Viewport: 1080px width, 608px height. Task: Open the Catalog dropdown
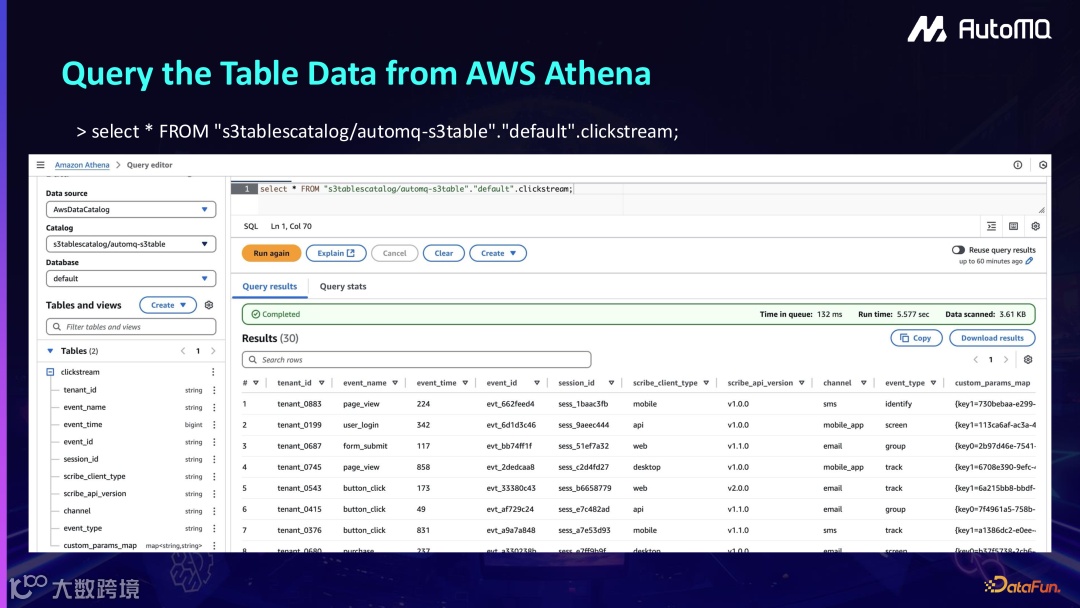coord(131,244)
